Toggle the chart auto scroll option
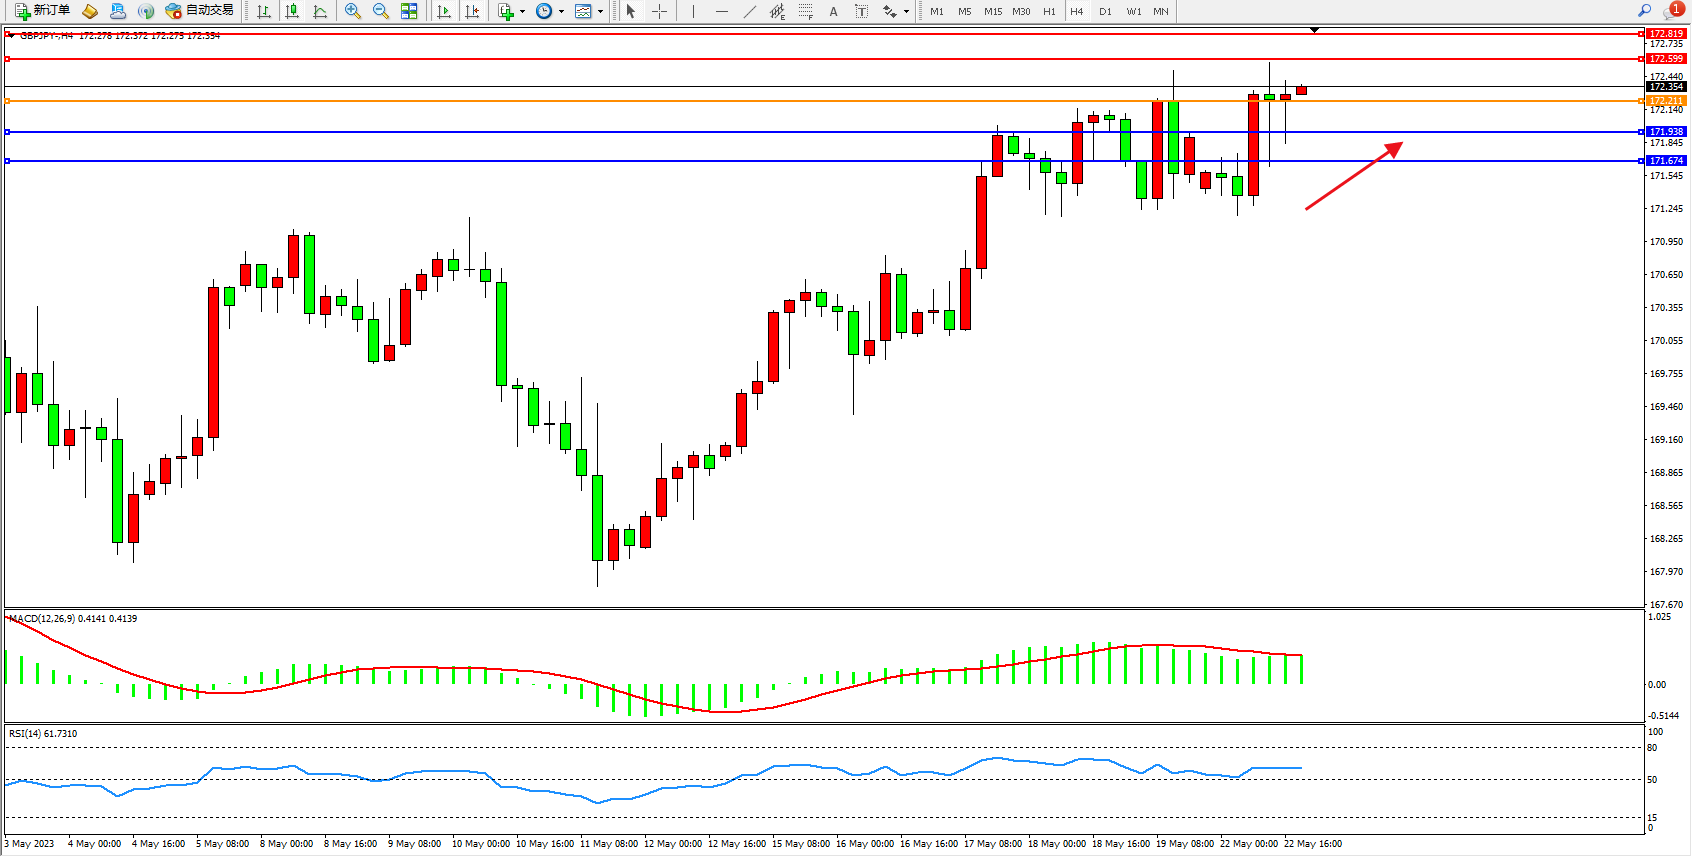The width and height of the screenshot is (1692, 857). click(x=444, y=11)
